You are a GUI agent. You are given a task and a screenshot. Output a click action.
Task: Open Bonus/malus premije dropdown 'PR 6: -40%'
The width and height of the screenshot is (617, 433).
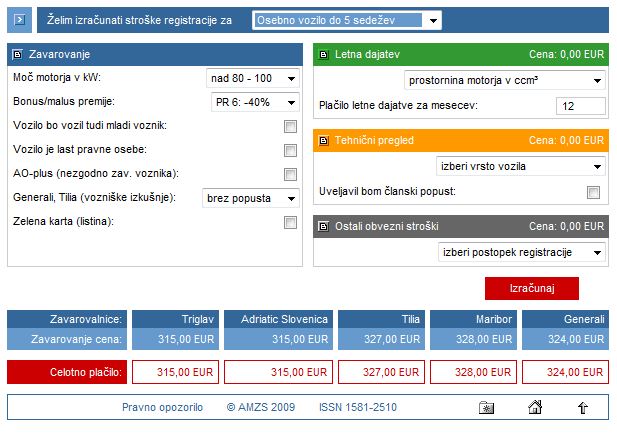tap(255, 102)
